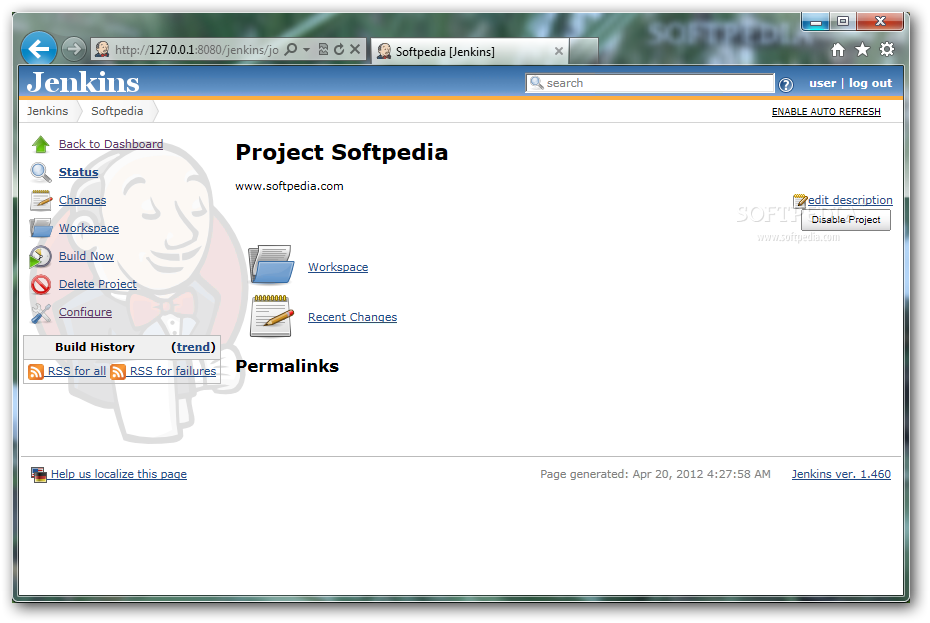Click the Delete Project link
Screen dimensions: 930x623
tap(98, 284)
